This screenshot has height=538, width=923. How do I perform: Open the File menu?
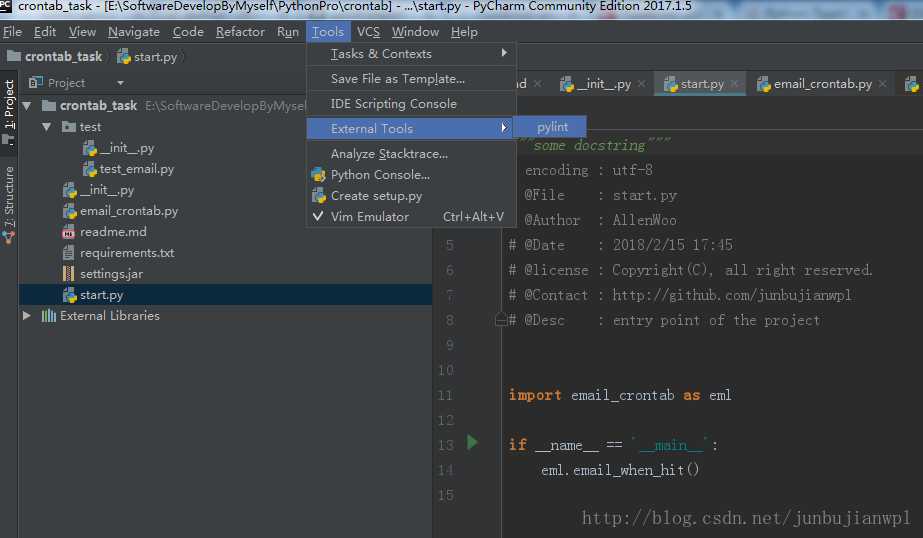12,32
